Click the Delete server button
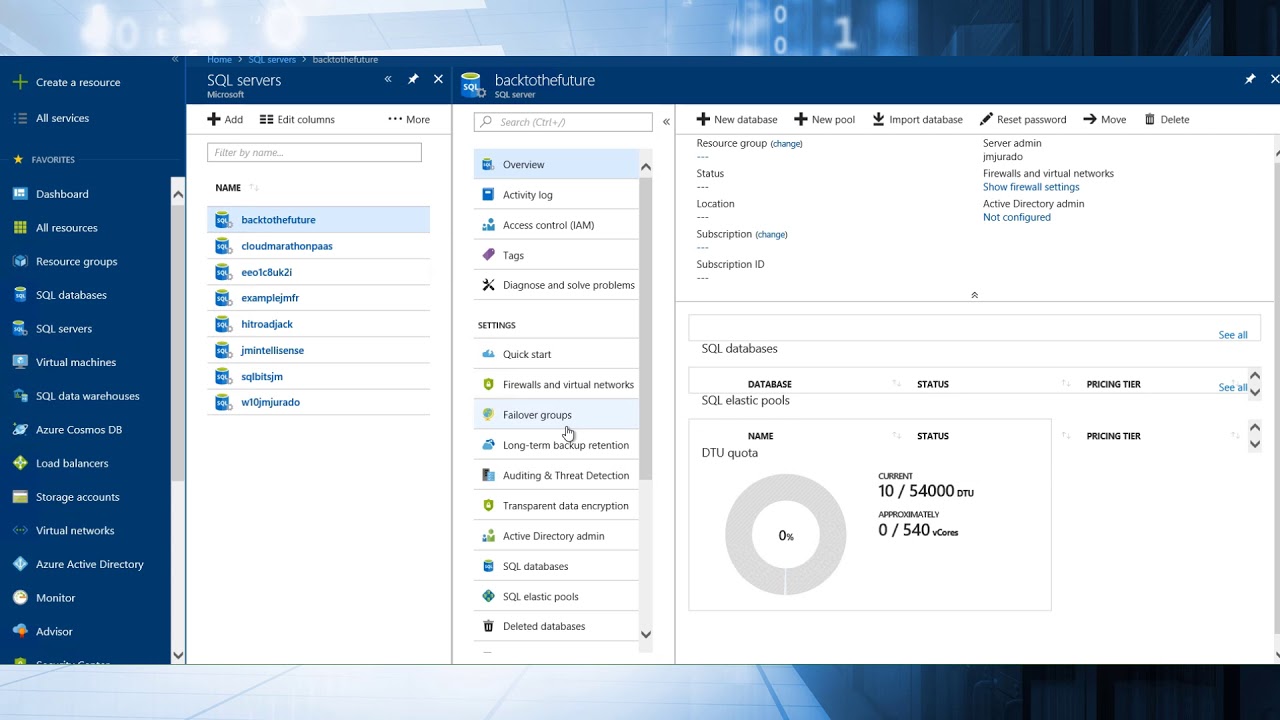Viewport: 1280px width, 720px height. click(x=1167, y=119)
